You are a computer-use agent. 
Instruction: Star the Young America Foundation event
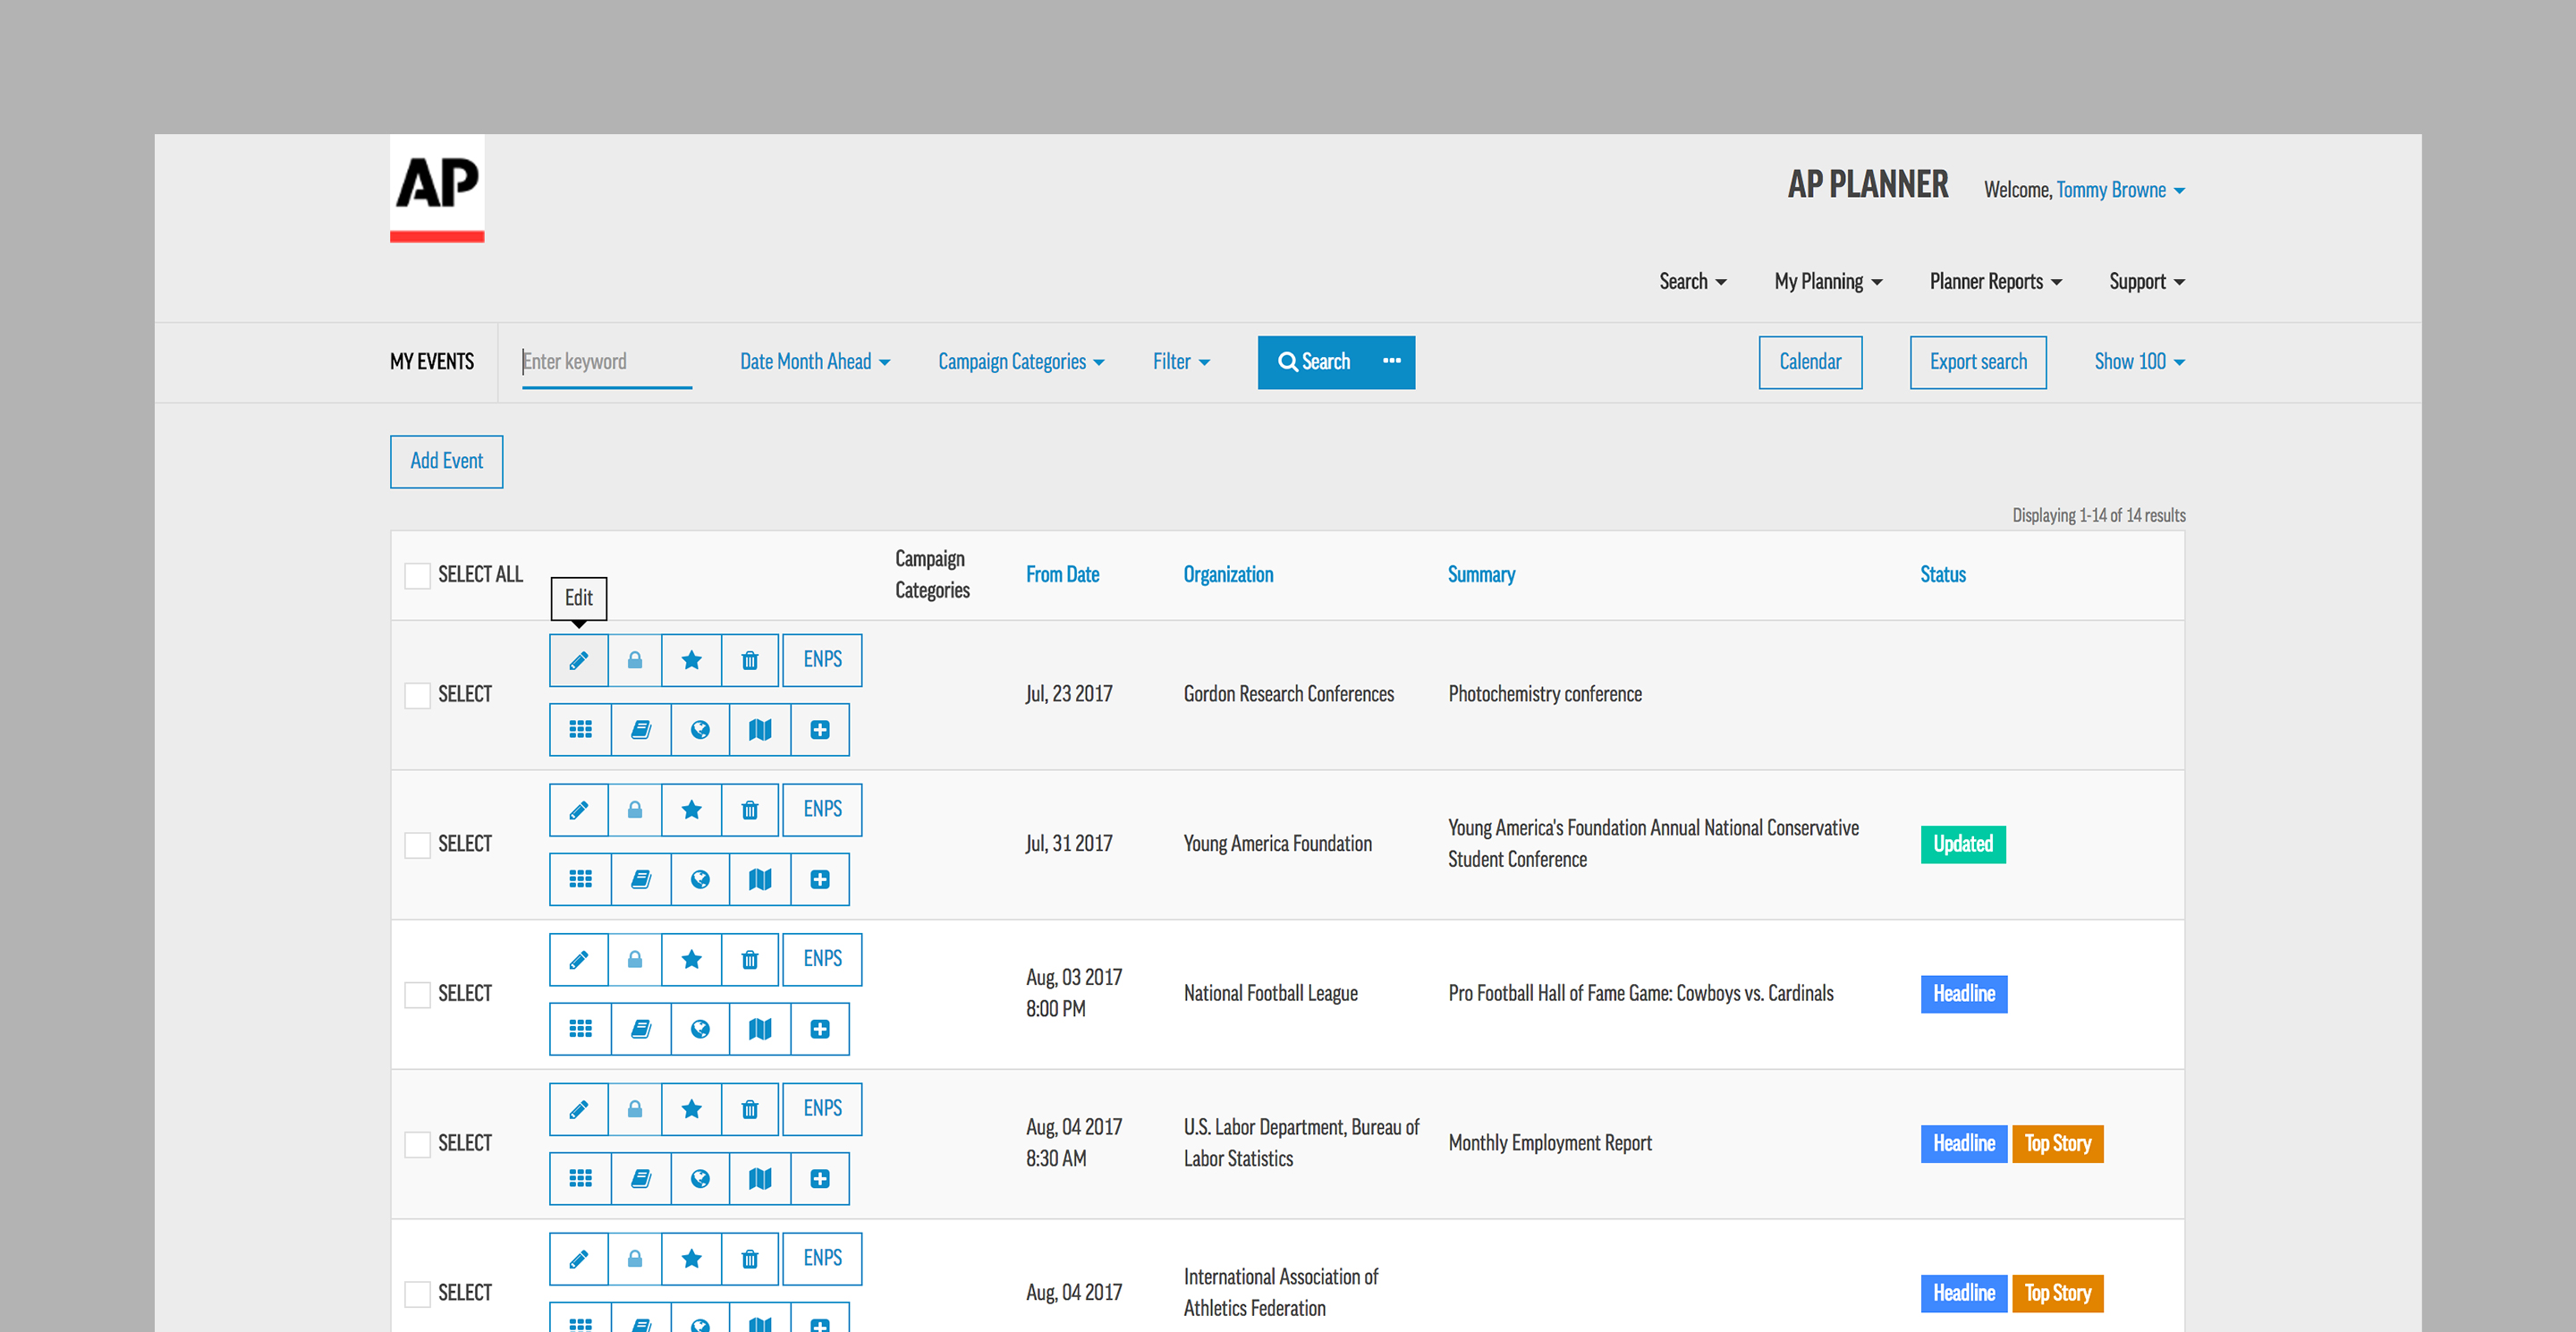tap(691, 810)
